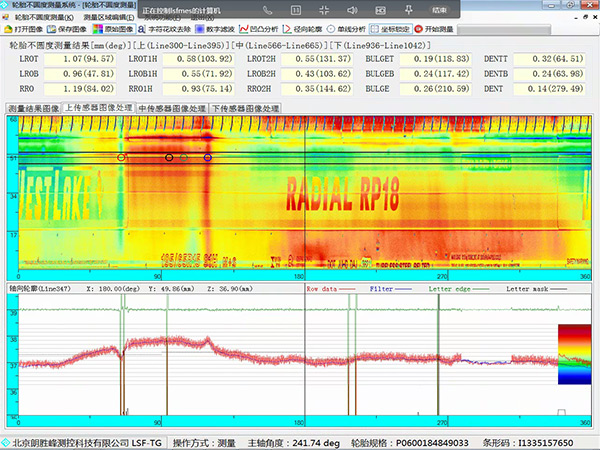Switch to the 中传感器图像处理 tab
The height and width of the screenshot is (450, 600).
tap(172, 109)
